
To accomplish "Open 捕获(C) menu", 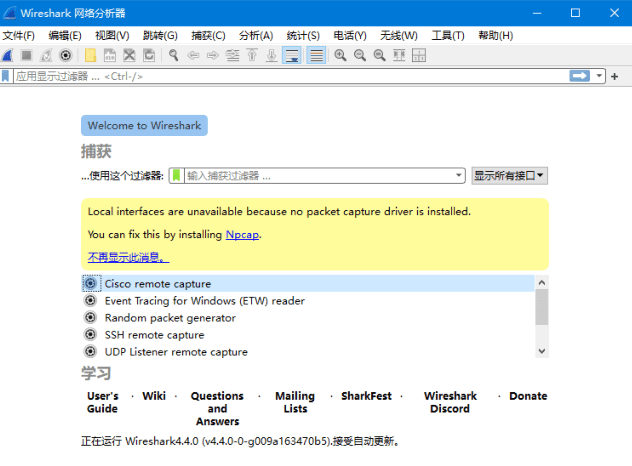I will coord(208,35).
